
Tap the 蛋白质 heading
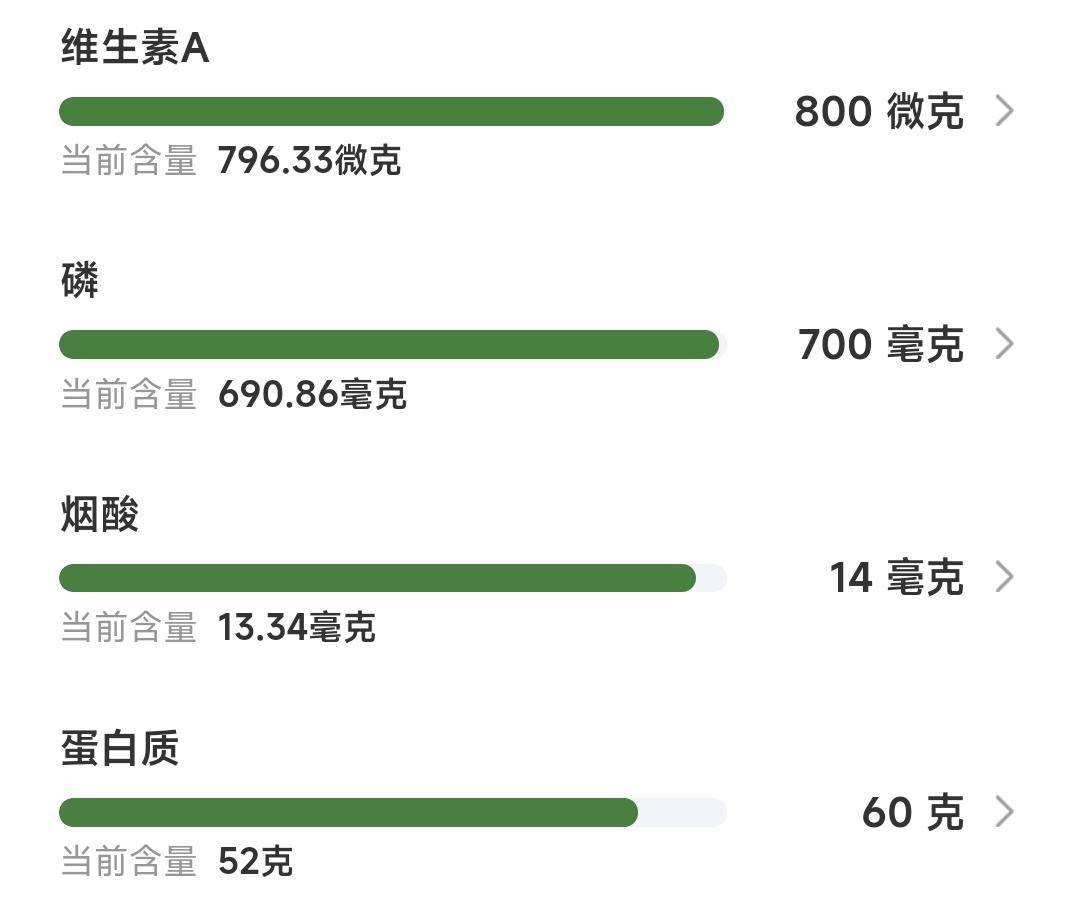(x=119, y=749)
